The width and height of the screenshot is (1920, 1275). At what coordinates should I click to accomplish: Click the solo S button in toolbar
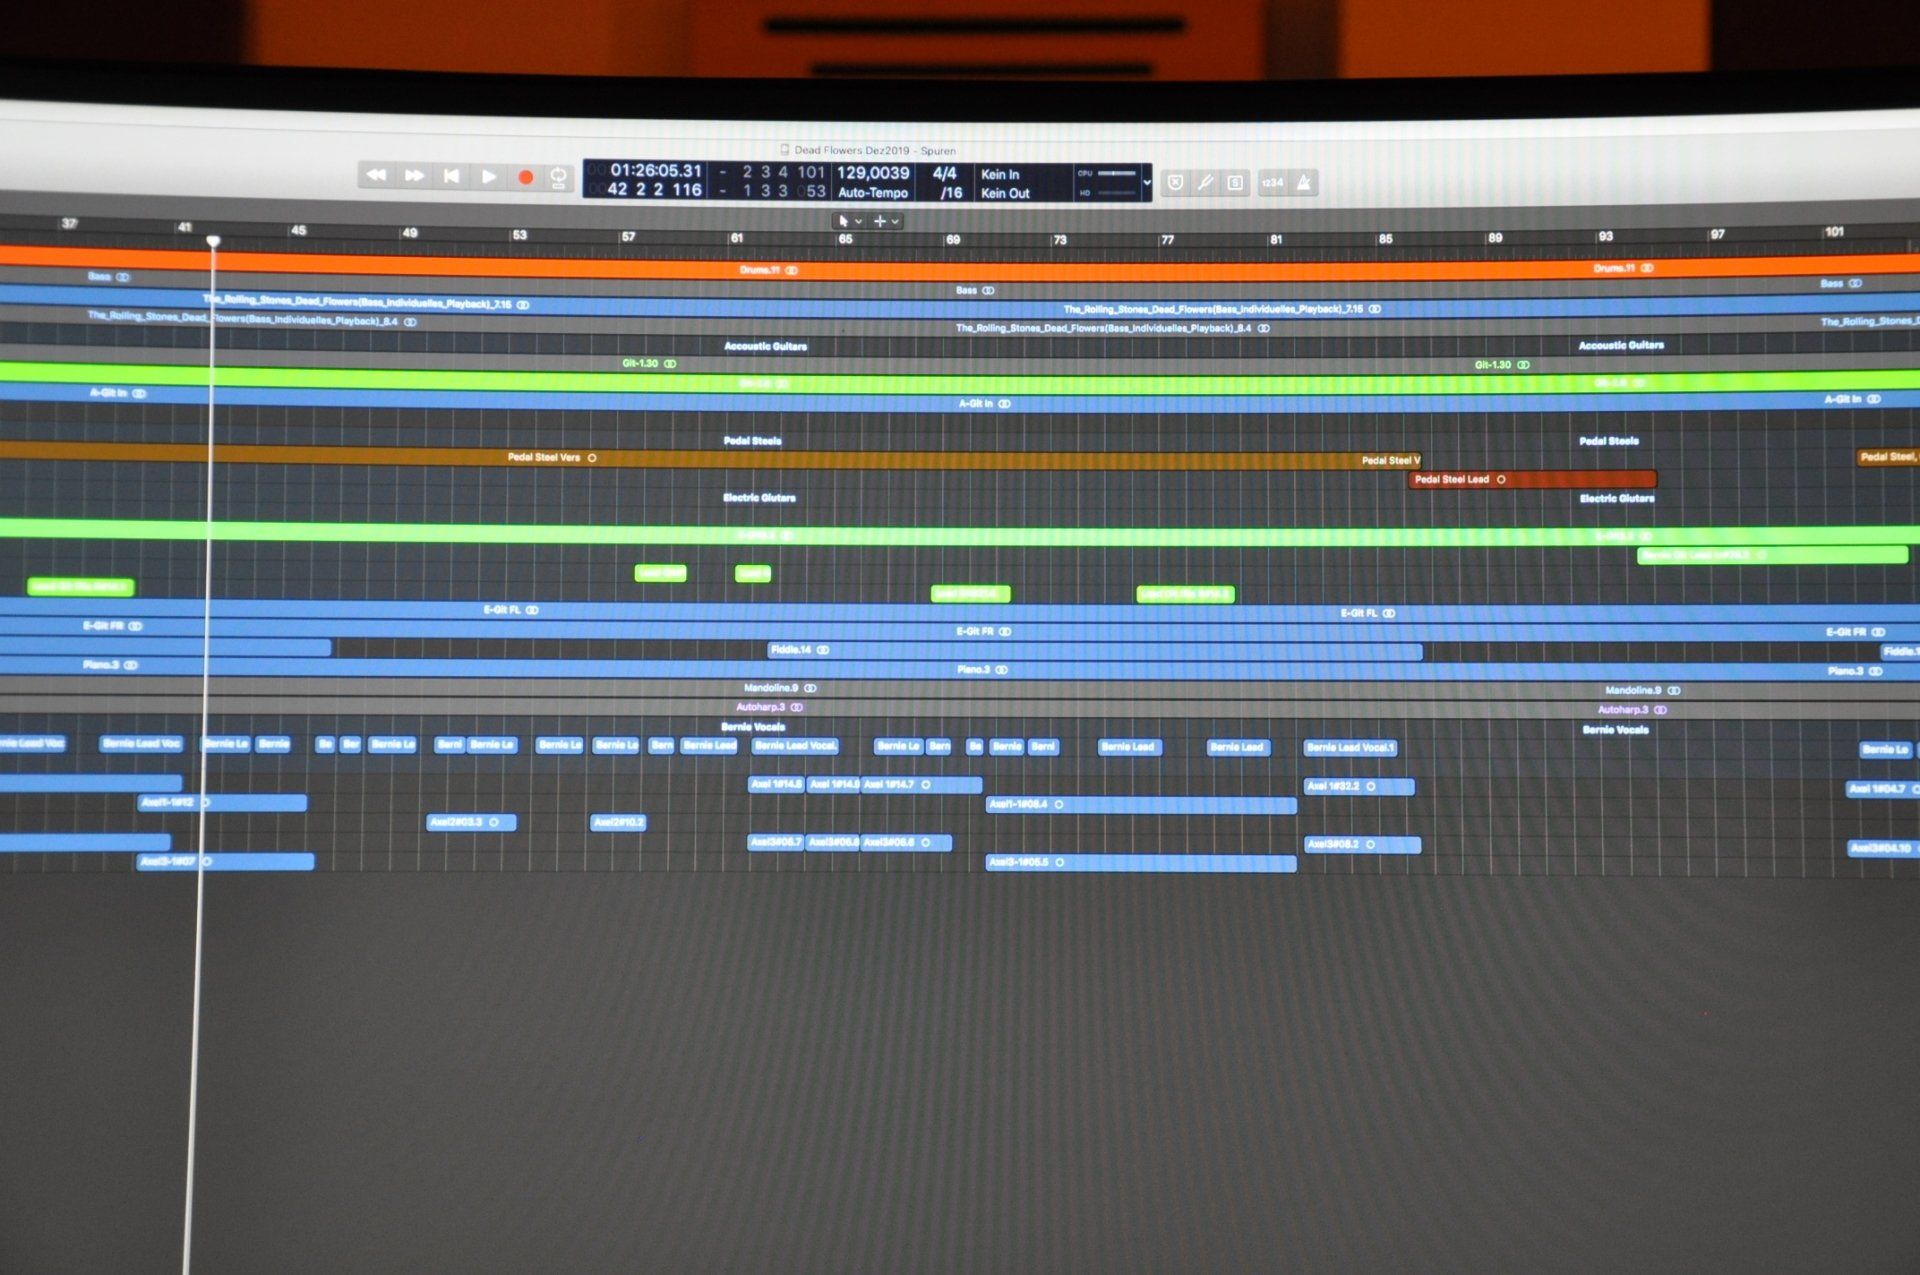tap(1236, 183)
